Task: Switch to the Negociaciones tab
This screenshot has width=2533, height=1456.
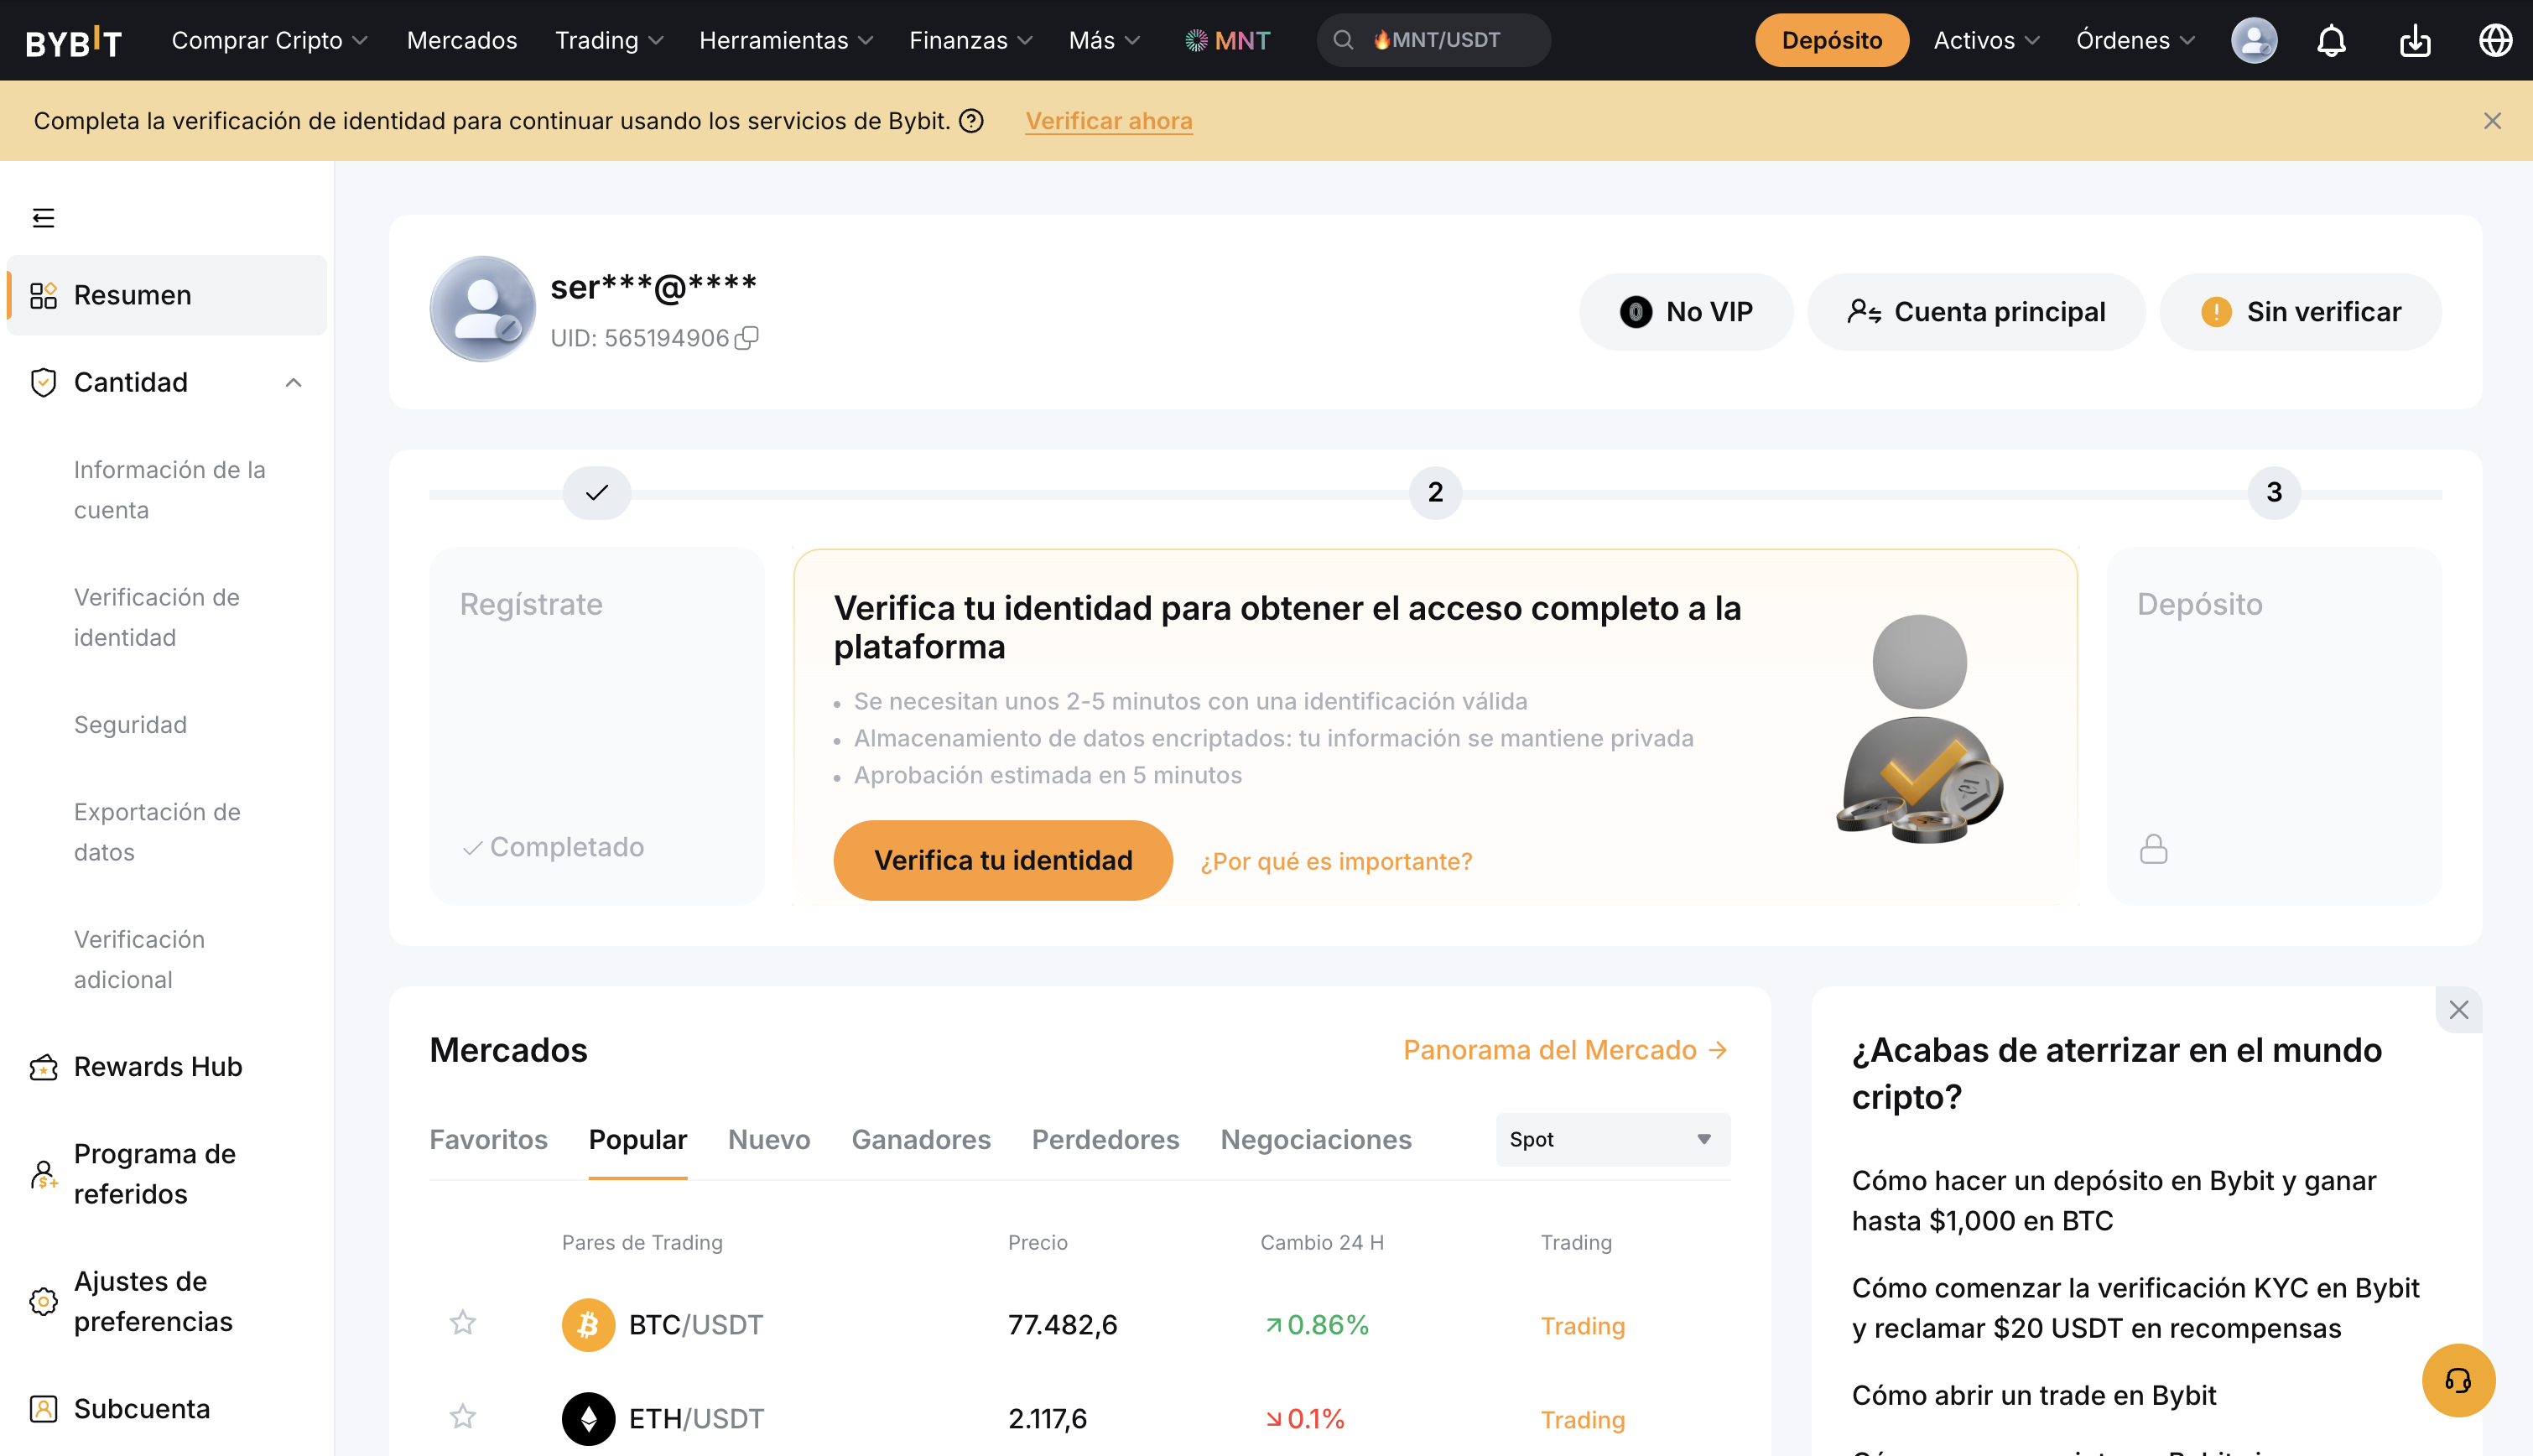Action: tap(1316, 1139)
